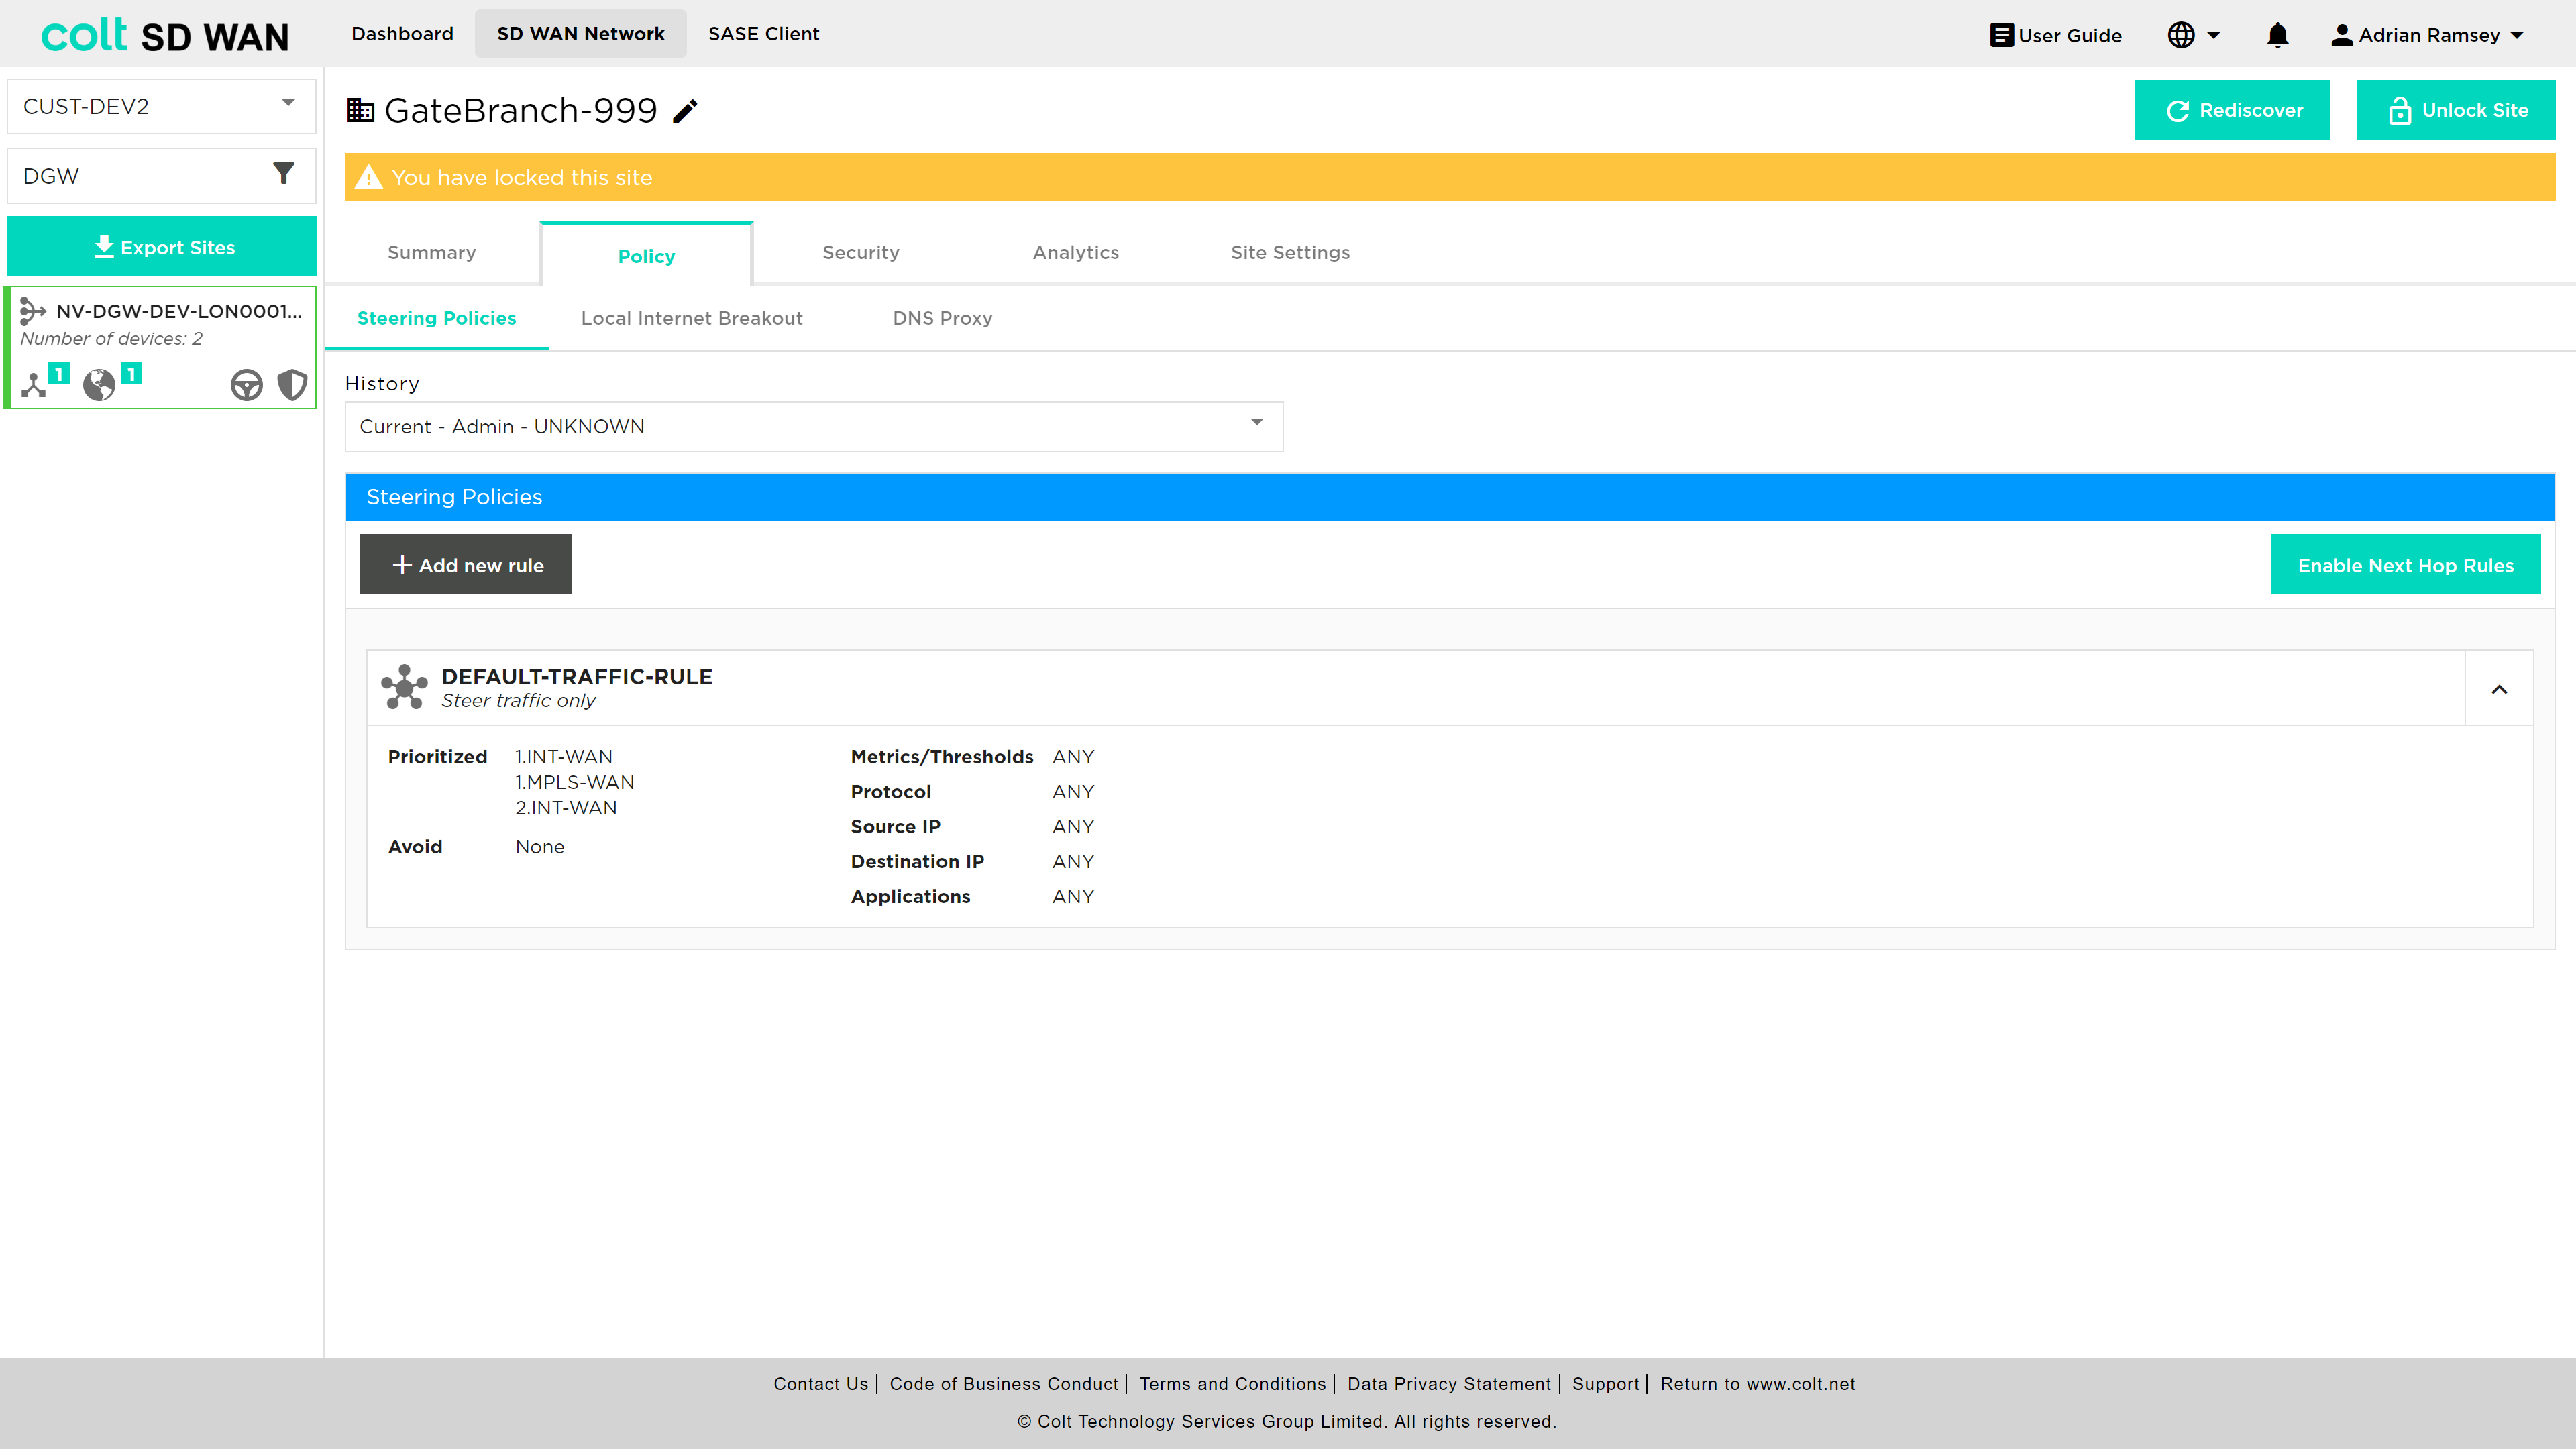Click the gateway icon beside NV-DGW-DEV-LON0001
Screen dimensions: 2576x1449
(33, 311)
